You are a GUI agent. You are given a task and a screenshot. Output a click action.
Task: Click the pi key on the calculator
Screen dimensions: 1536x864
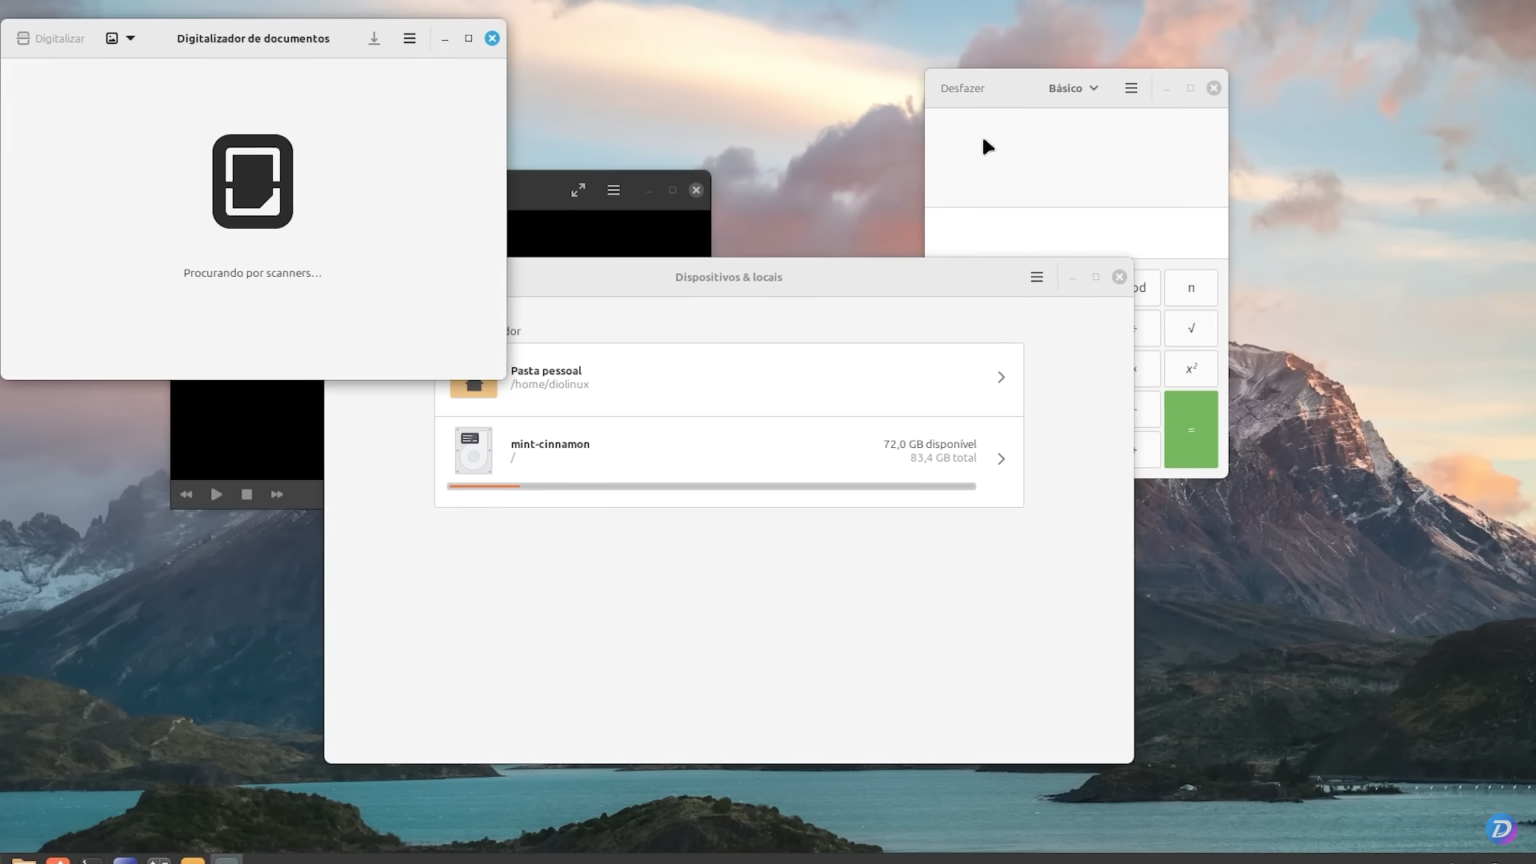point(1191,287)
